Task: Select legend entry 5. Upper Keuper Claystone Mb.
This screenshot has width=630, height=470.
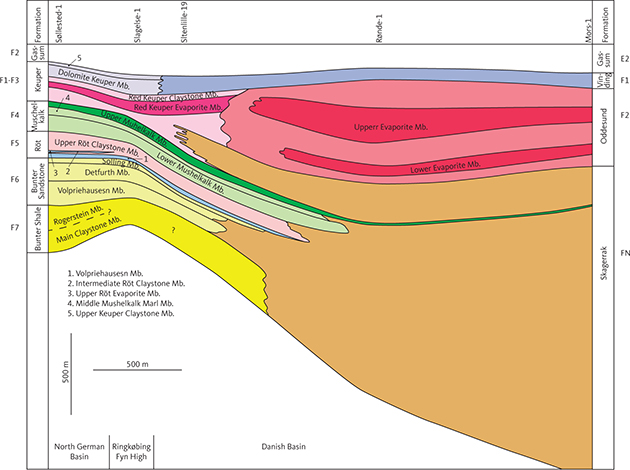Action: (121, 314)
